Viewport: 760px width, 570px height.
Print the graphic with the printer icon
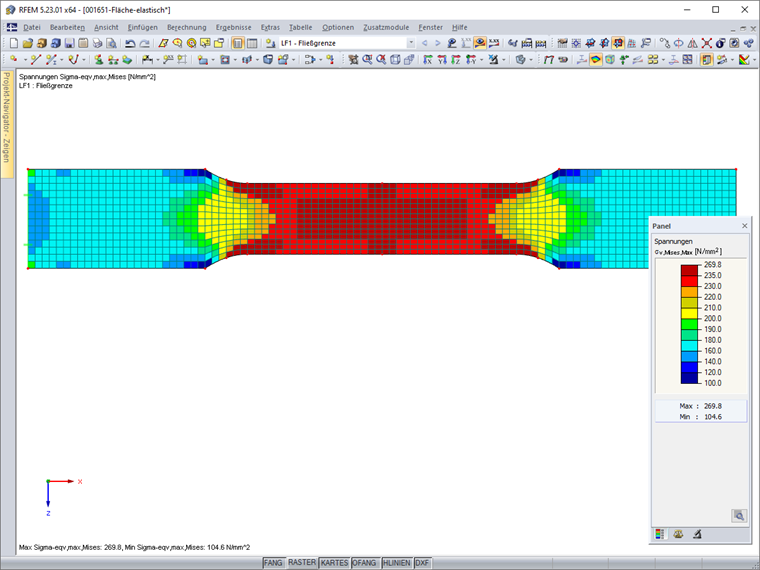pyautogui.click(x=97, y=43)
